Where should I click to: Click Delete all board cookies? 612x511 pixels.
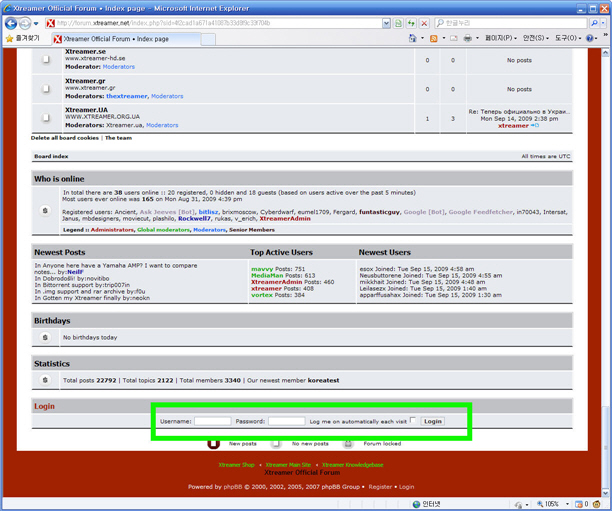[x=65, y=138]
